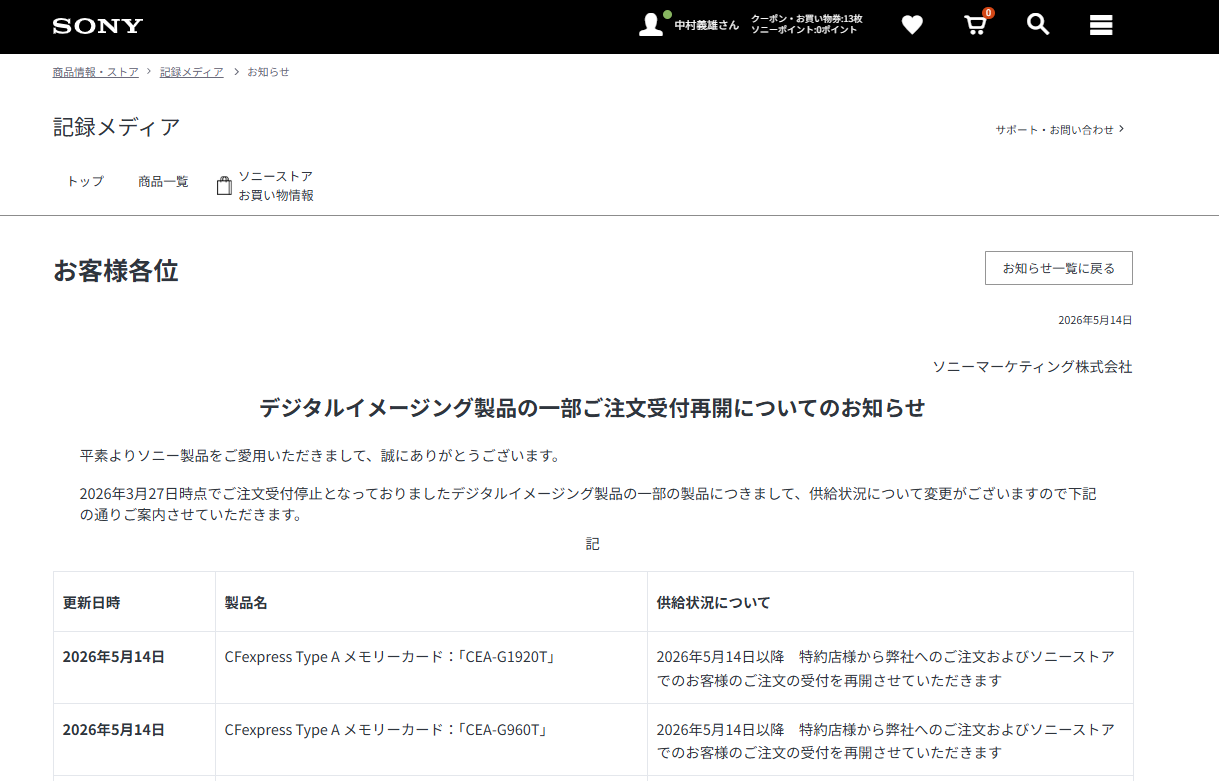Select the 商品一覧 tab
1219x781 pixels.
click(163, 182)
